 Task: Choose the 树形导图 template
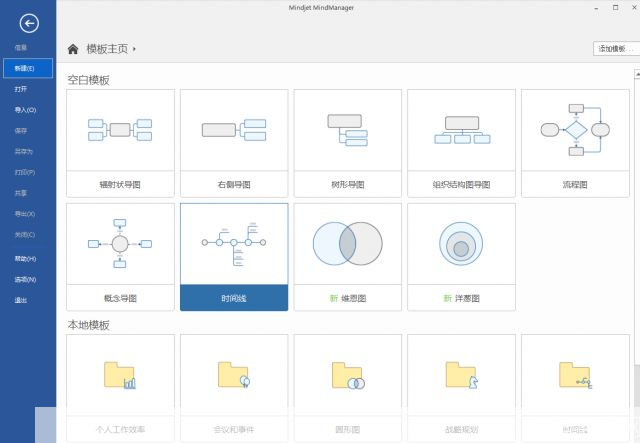[x=348, y=143]
